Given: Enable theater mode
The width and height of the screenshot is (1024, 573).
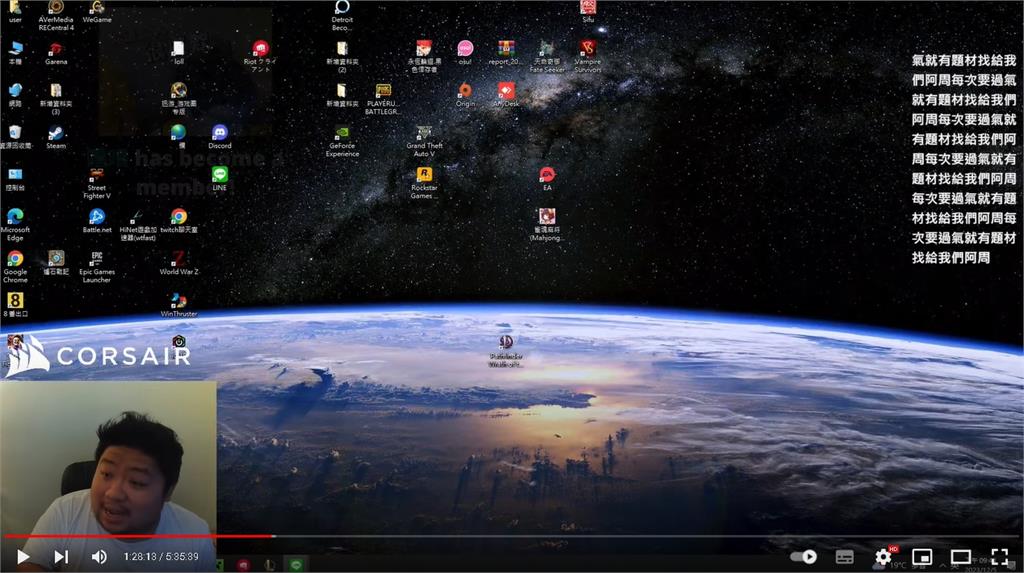Looking at the screenshot, I should (961, 557).
